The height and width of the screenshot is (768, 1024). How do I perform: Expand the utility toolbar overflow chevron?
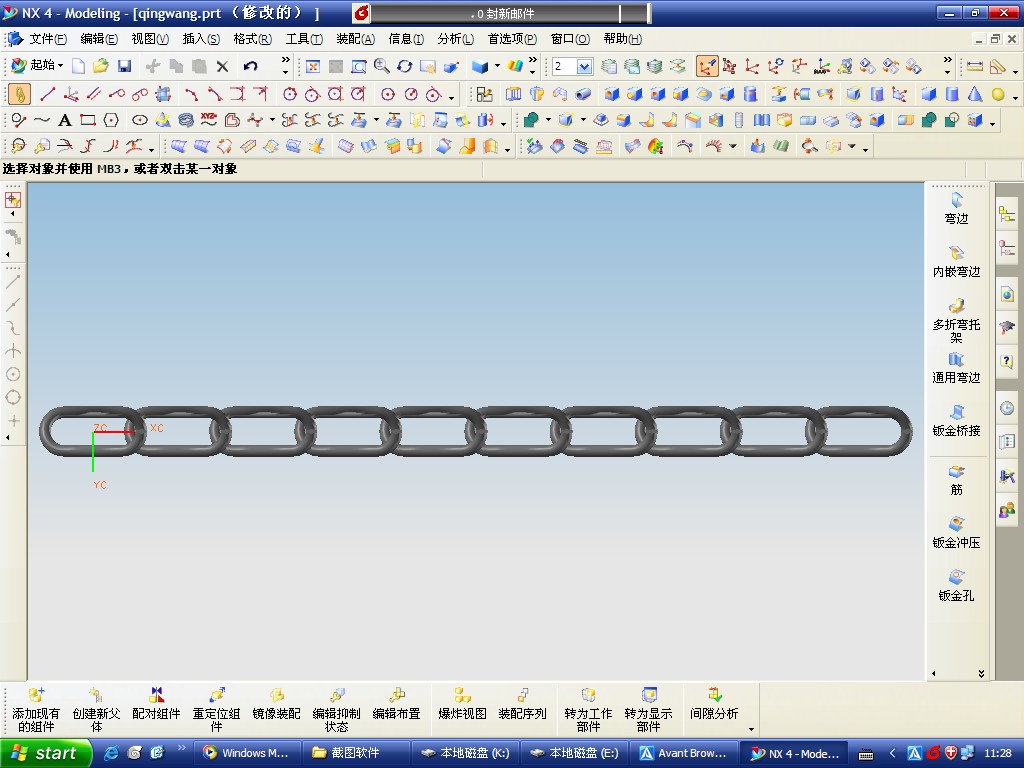coord(948,59)
